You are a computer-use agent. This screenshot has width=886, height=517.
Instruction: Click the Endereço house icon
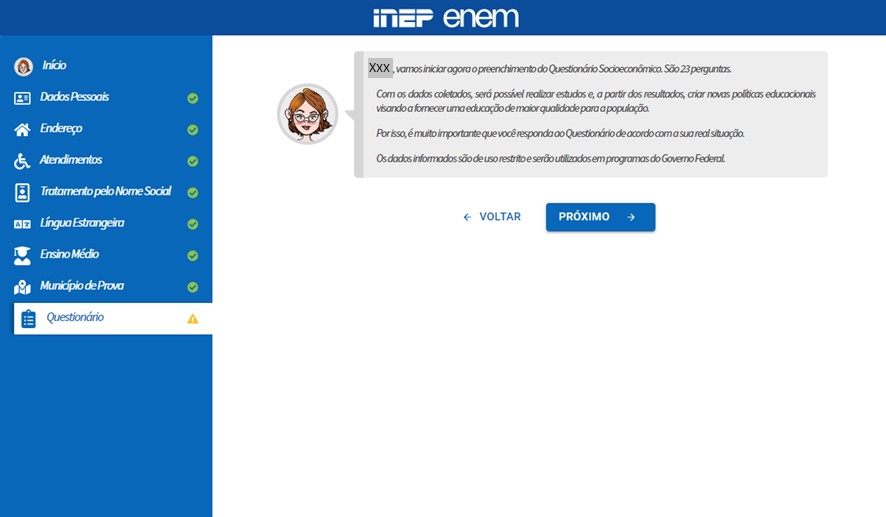coord(22,130)
